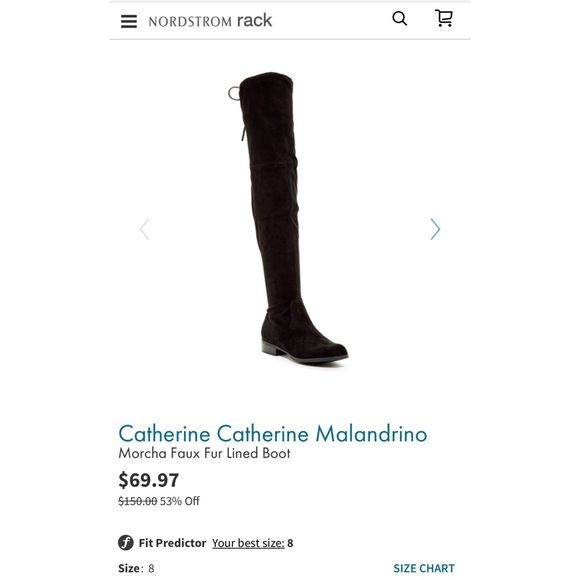Click the recommended size number 8
Image resolution: width=580 pixels, height=580 pixels.
click(x=290, y=543)
